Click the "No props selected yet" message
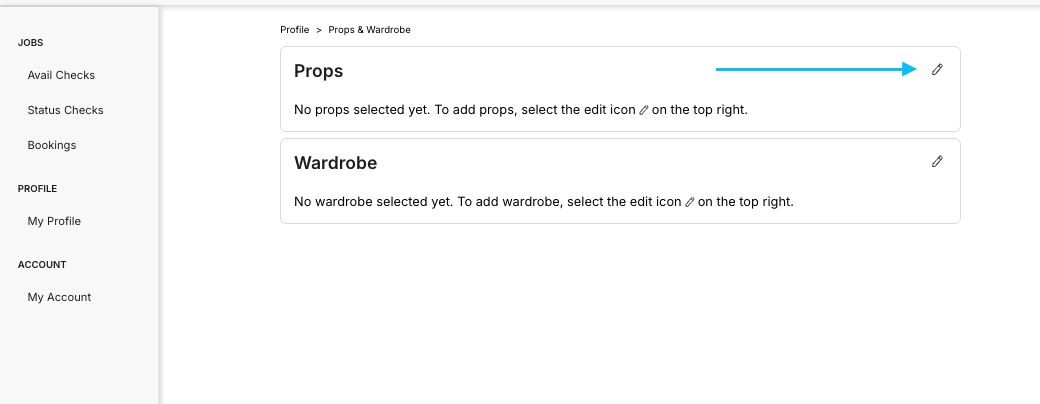This screenshot has height=404, width=1040. [x=521, y=109]
